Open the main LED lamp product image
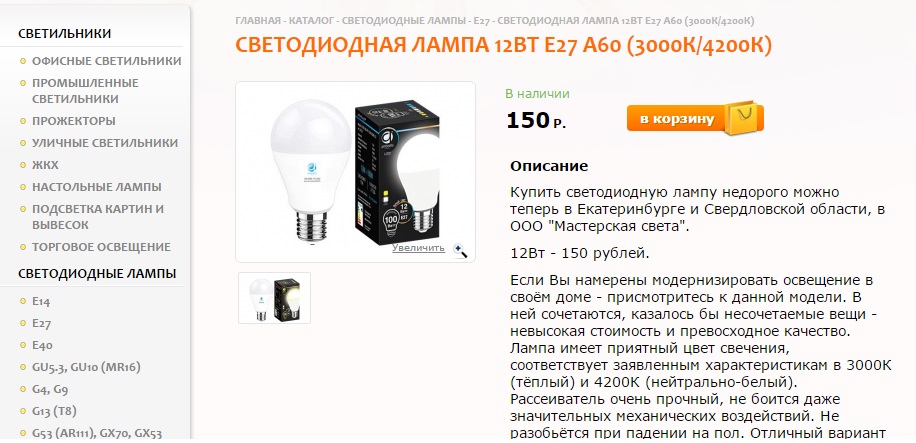 [x=355, y=171]
